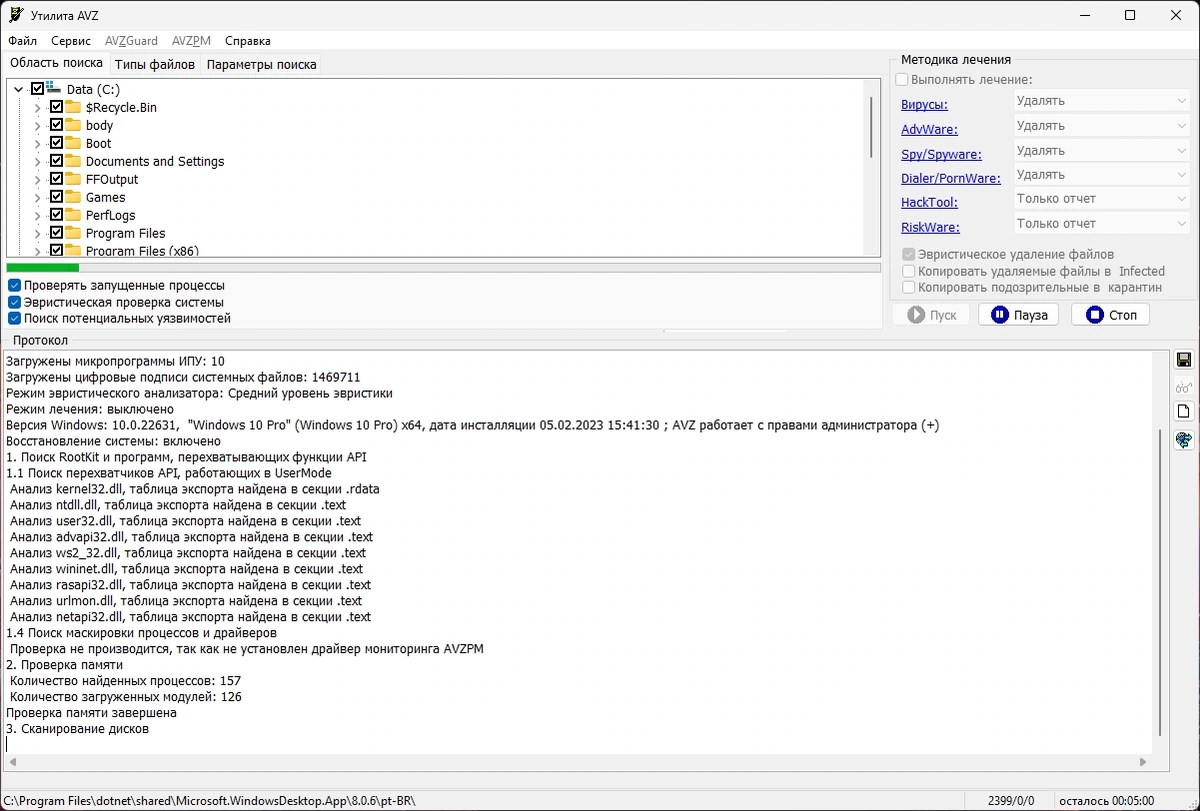1200x811 pixels.
Task: Open the Вирусы link
Action: [x=924, y=104]
